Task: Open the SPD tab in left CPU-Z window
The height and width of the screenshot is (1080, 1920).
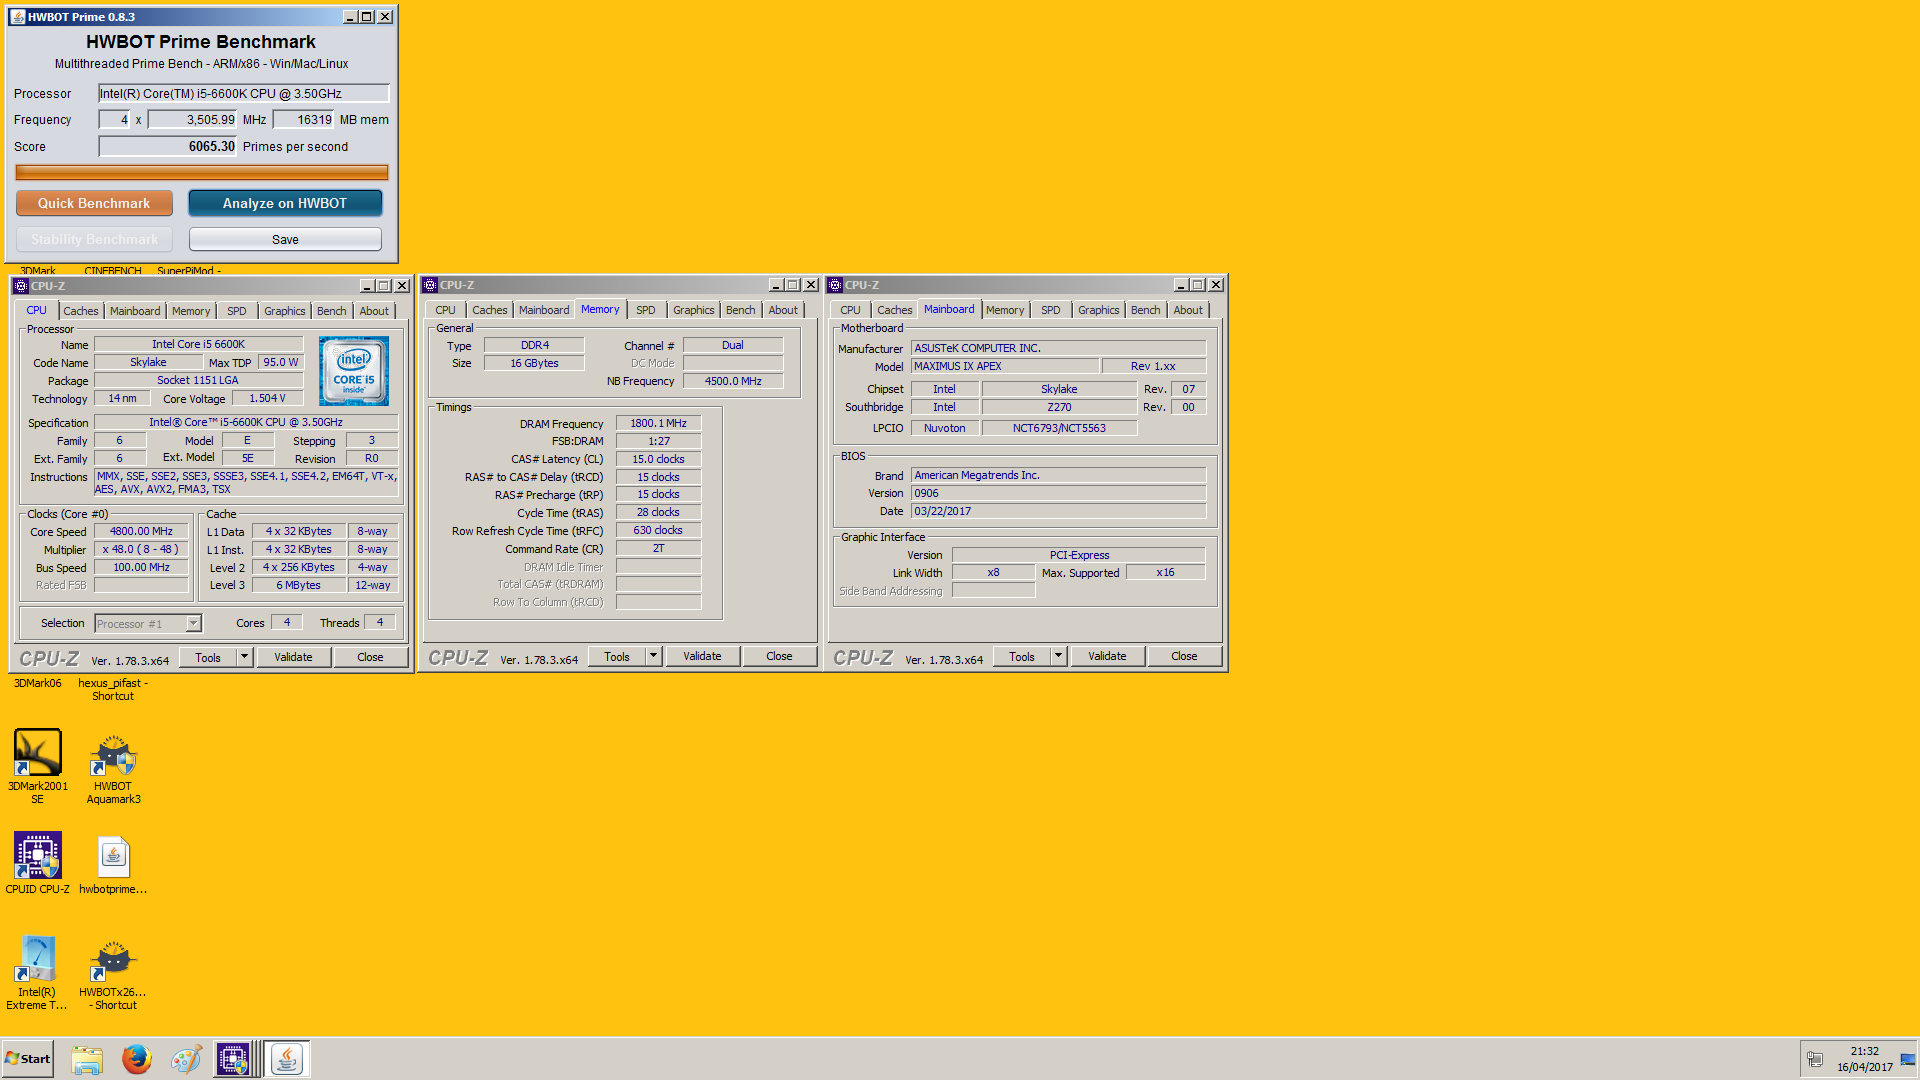Action: 237,311
